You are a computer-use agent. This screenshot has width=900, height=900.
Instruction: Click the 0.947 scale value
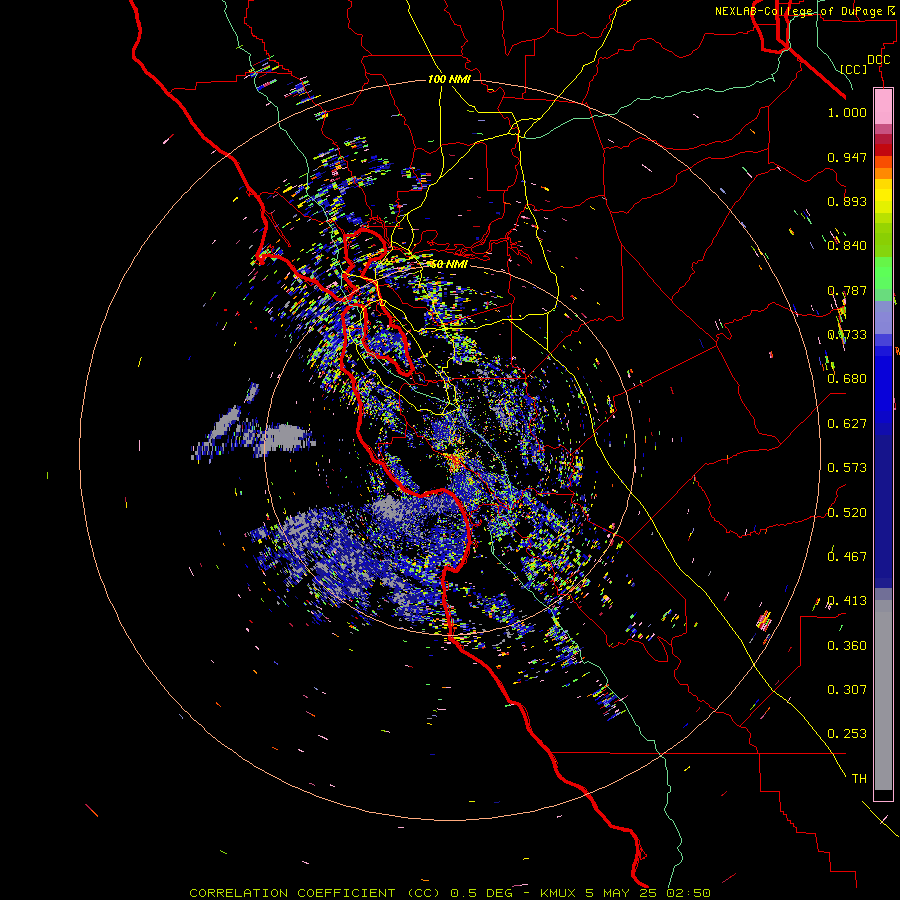click(847, 157)
